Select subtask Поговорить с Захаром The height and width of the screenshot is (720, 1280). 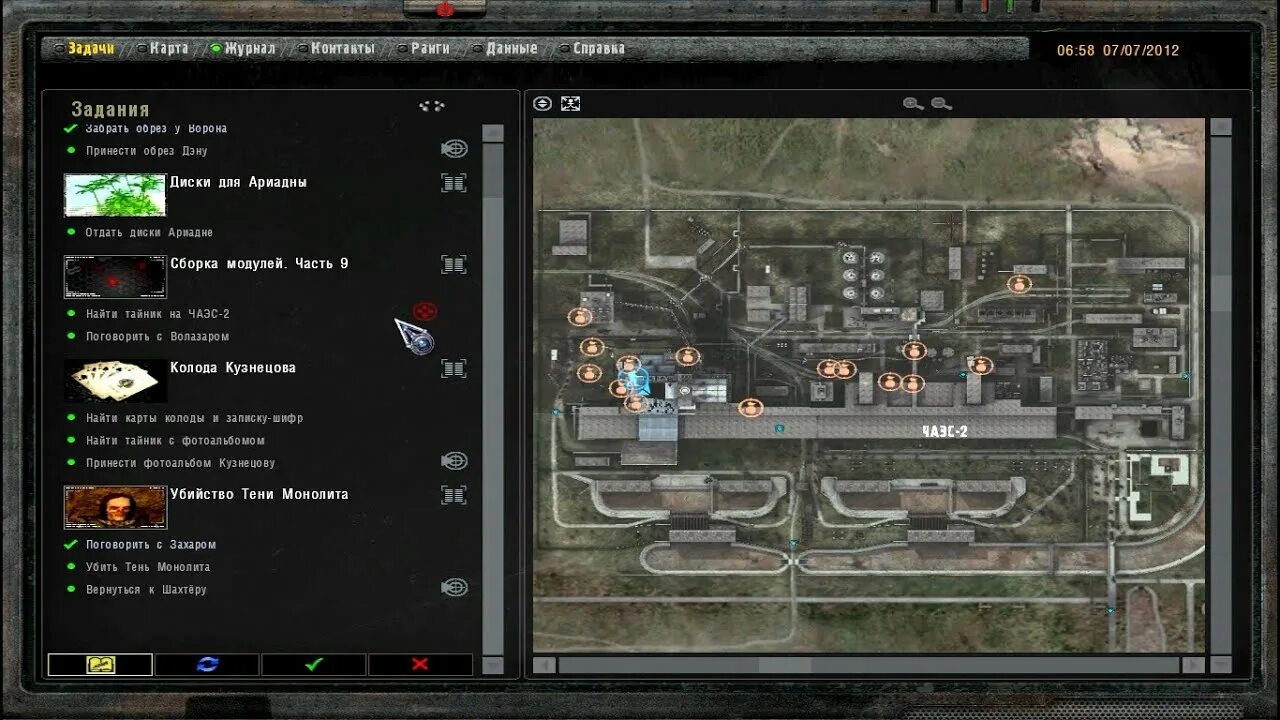[x=151, y=544]
